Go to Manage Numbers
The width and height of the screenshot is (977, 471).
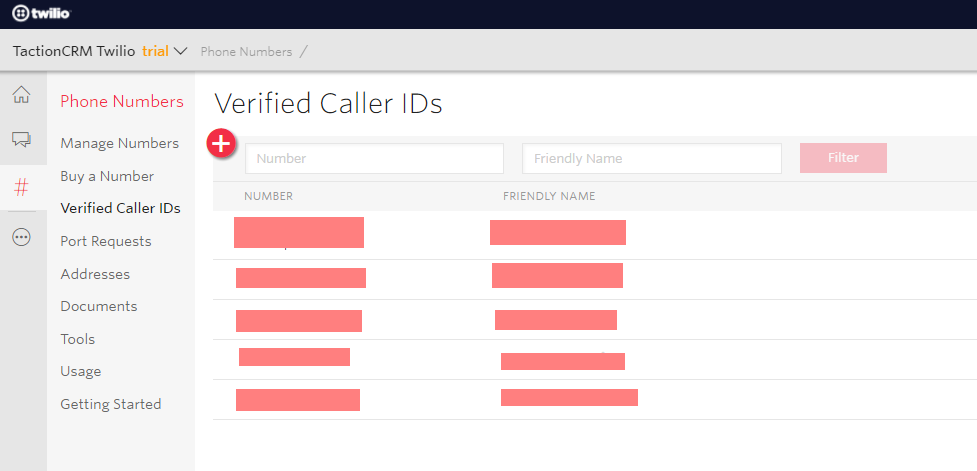pos(120,143)
